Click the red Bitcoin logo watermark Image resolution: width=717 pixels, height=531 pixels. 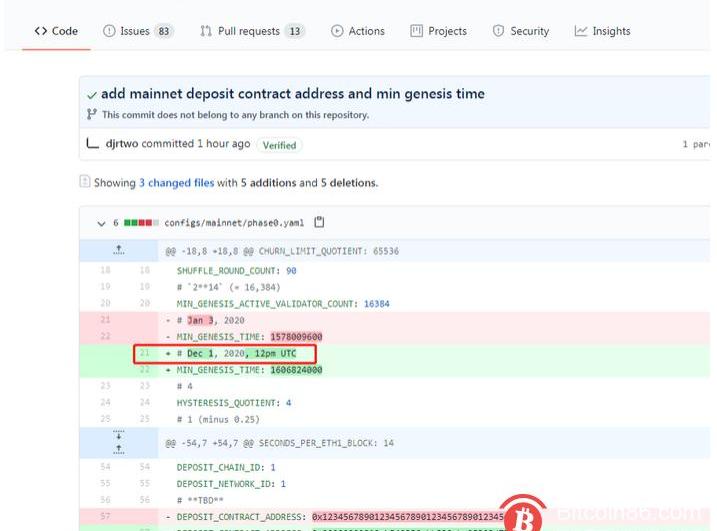pos(523,515)
